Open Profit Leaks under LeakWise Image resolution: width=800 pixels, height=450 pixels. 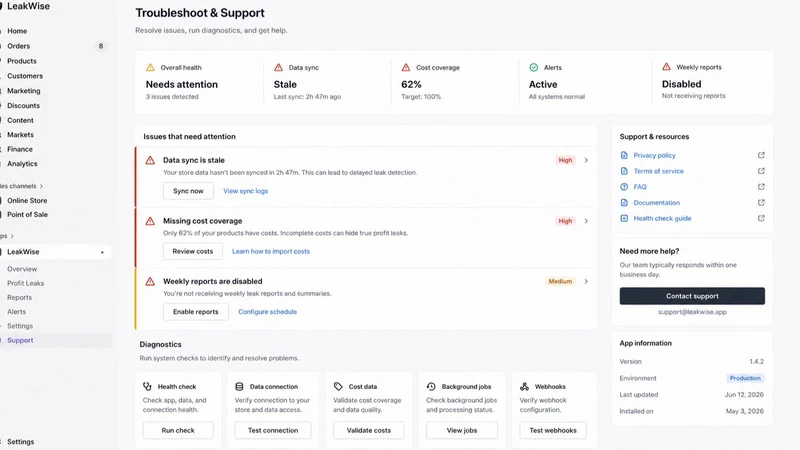point(26,283)
